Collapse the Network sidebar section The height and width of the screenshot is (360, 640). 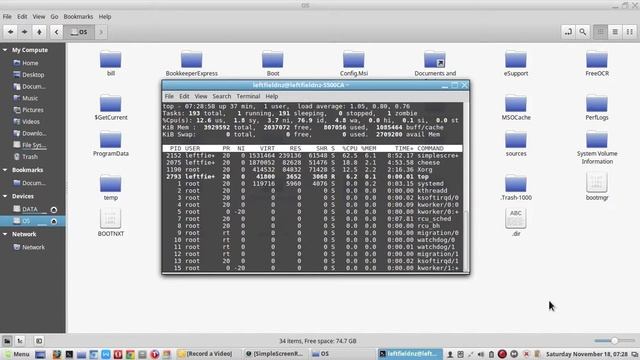(x=5, y=234)
